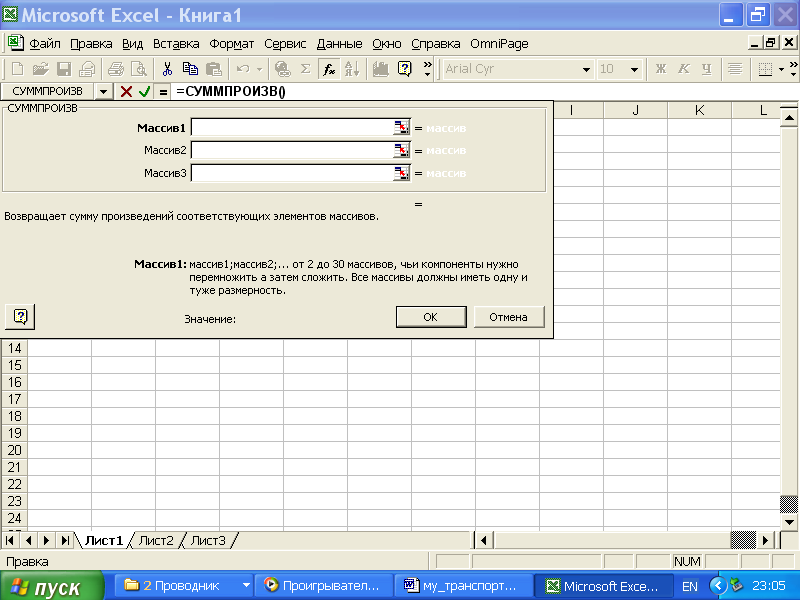Go to last sheet navigation arrow
800x600 pixels.
(65, 540)
